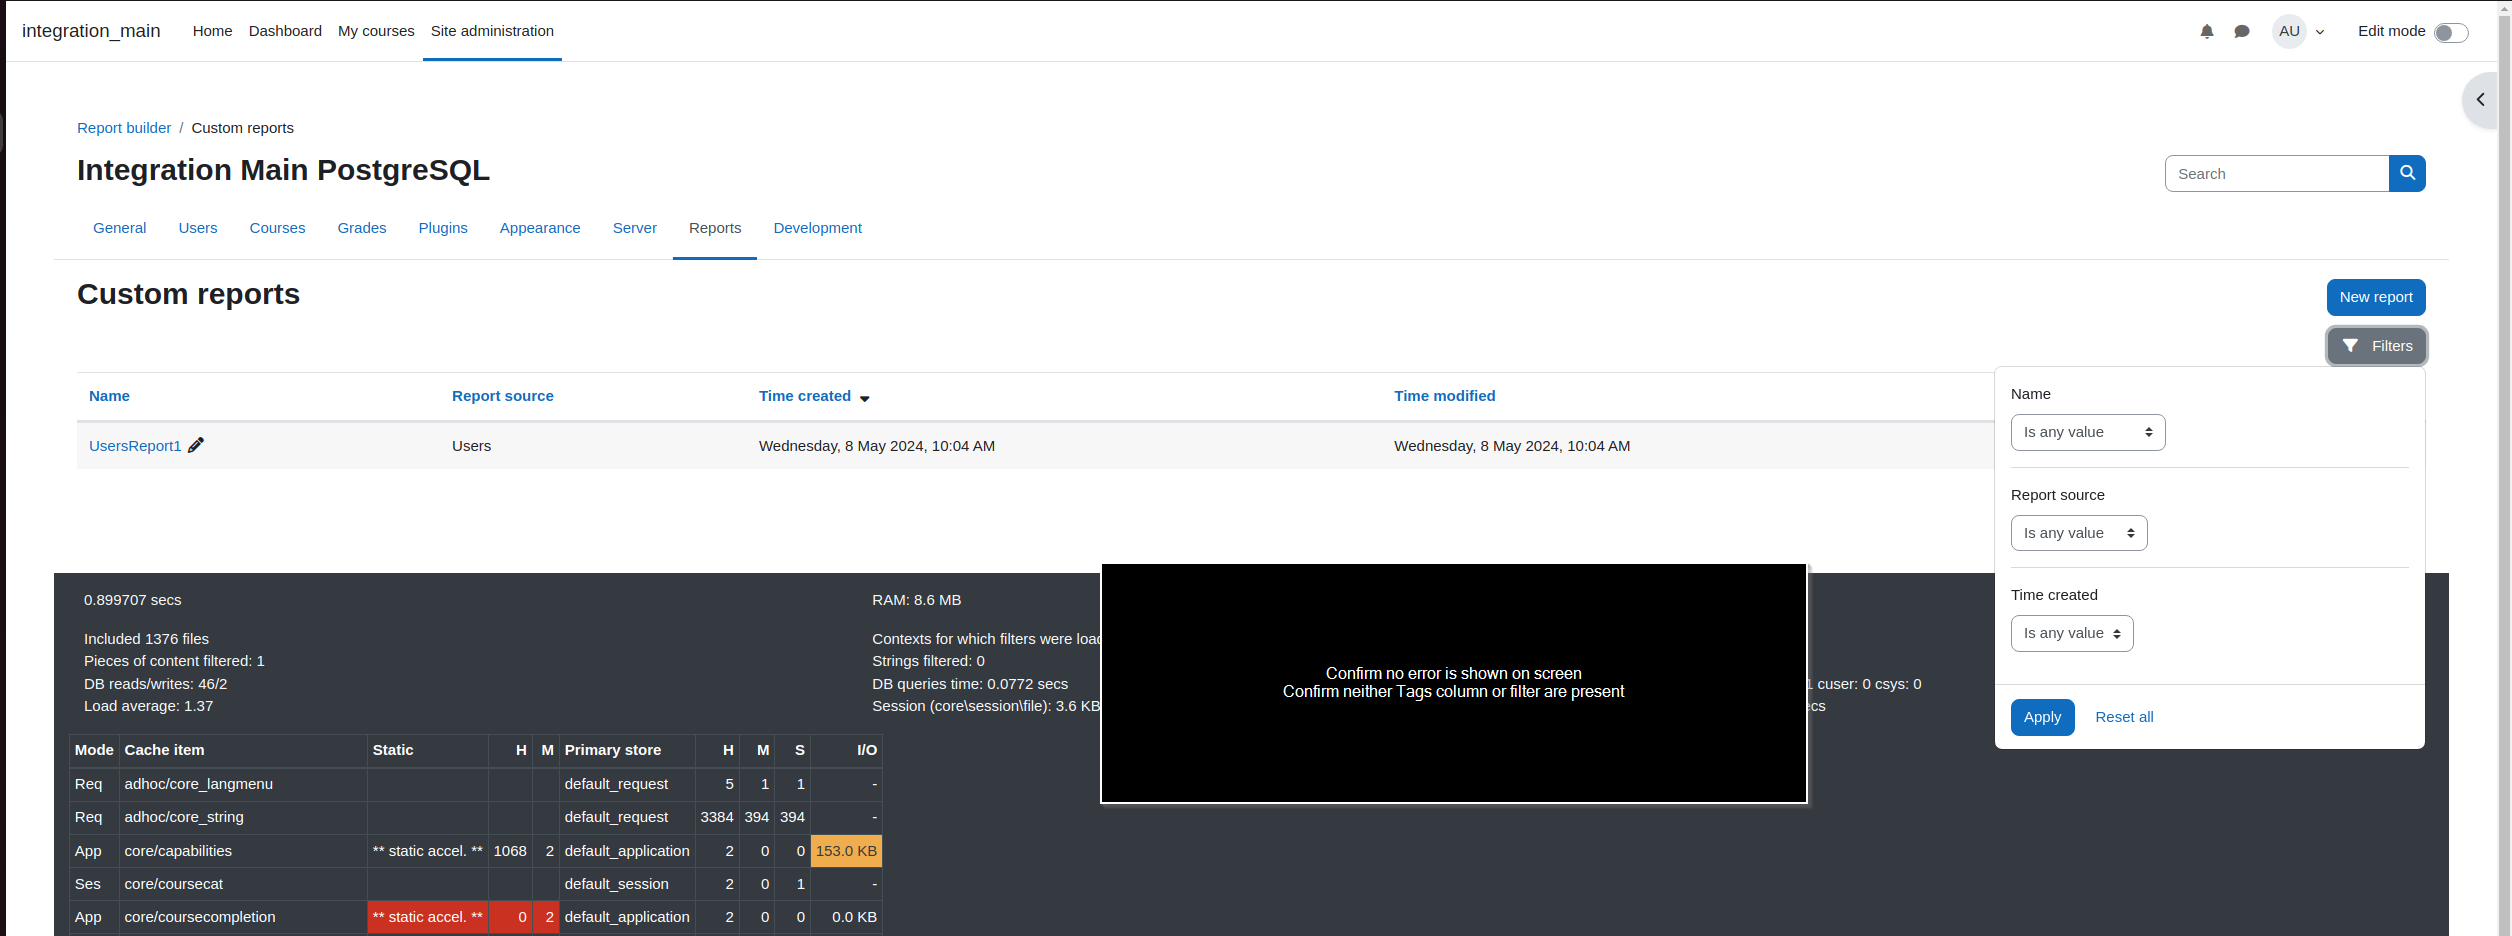Screen dimensions: 2512x936
Task: Open the notifications bell icon
Action: click(2207, 32)
